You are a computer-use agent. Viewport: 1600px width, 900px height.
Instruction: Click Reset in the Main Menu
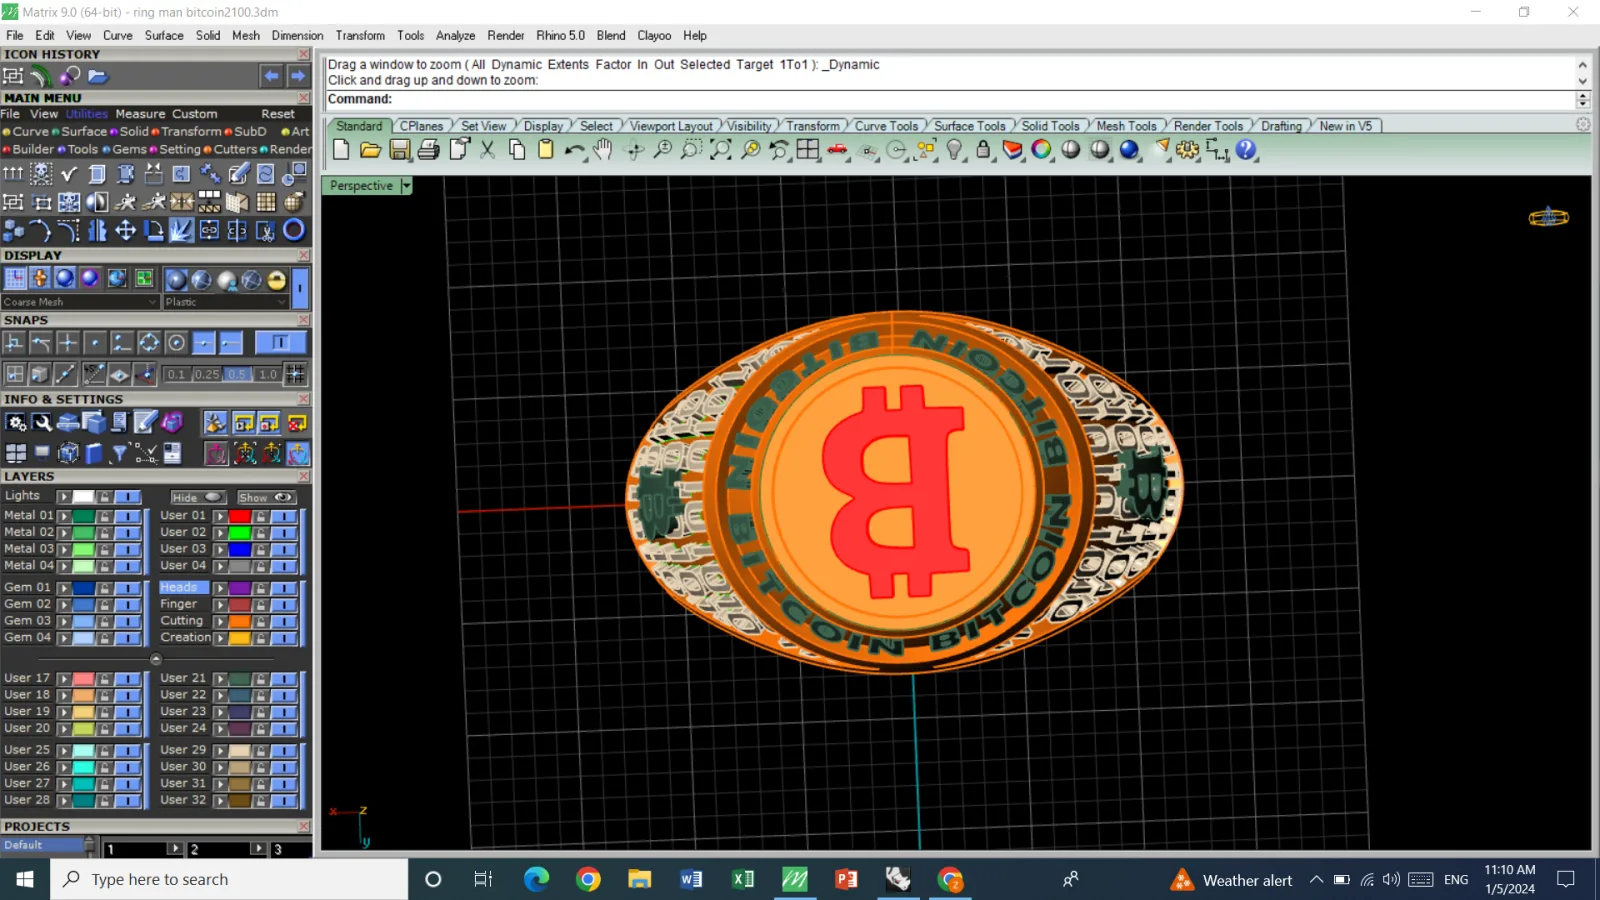pyautogui.click(x=278, y=114)
